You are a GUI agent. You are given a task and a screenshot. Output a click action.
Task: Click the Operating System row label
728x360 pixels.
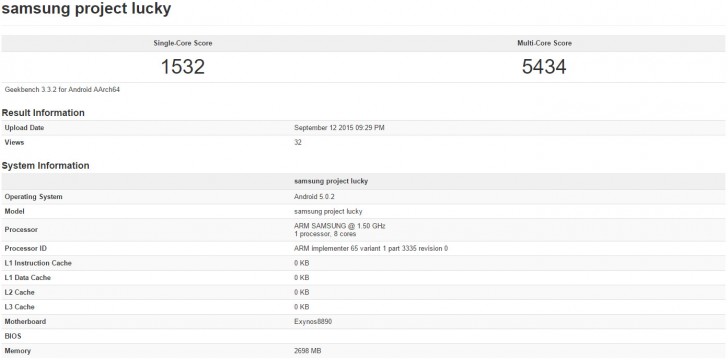pos(33,197)
